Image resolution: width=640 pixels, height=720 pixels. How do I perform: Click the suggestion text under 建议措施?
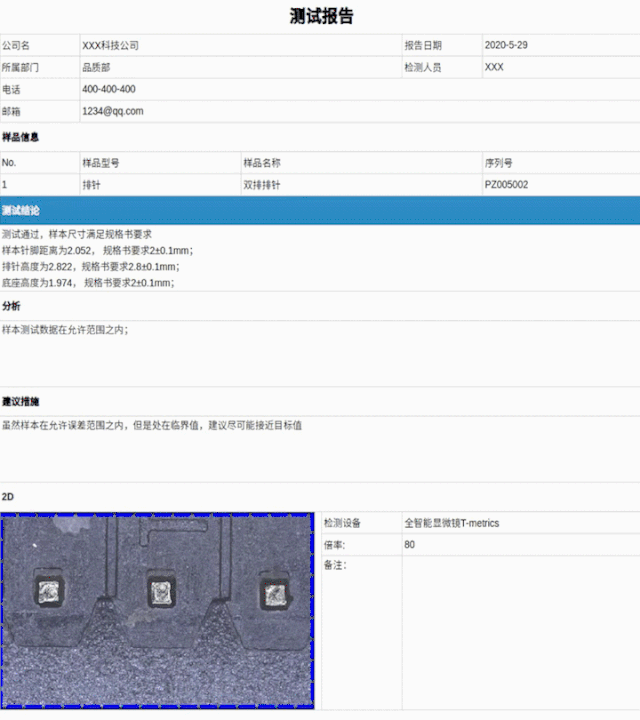pyautogui.click(x=152, y=425)
